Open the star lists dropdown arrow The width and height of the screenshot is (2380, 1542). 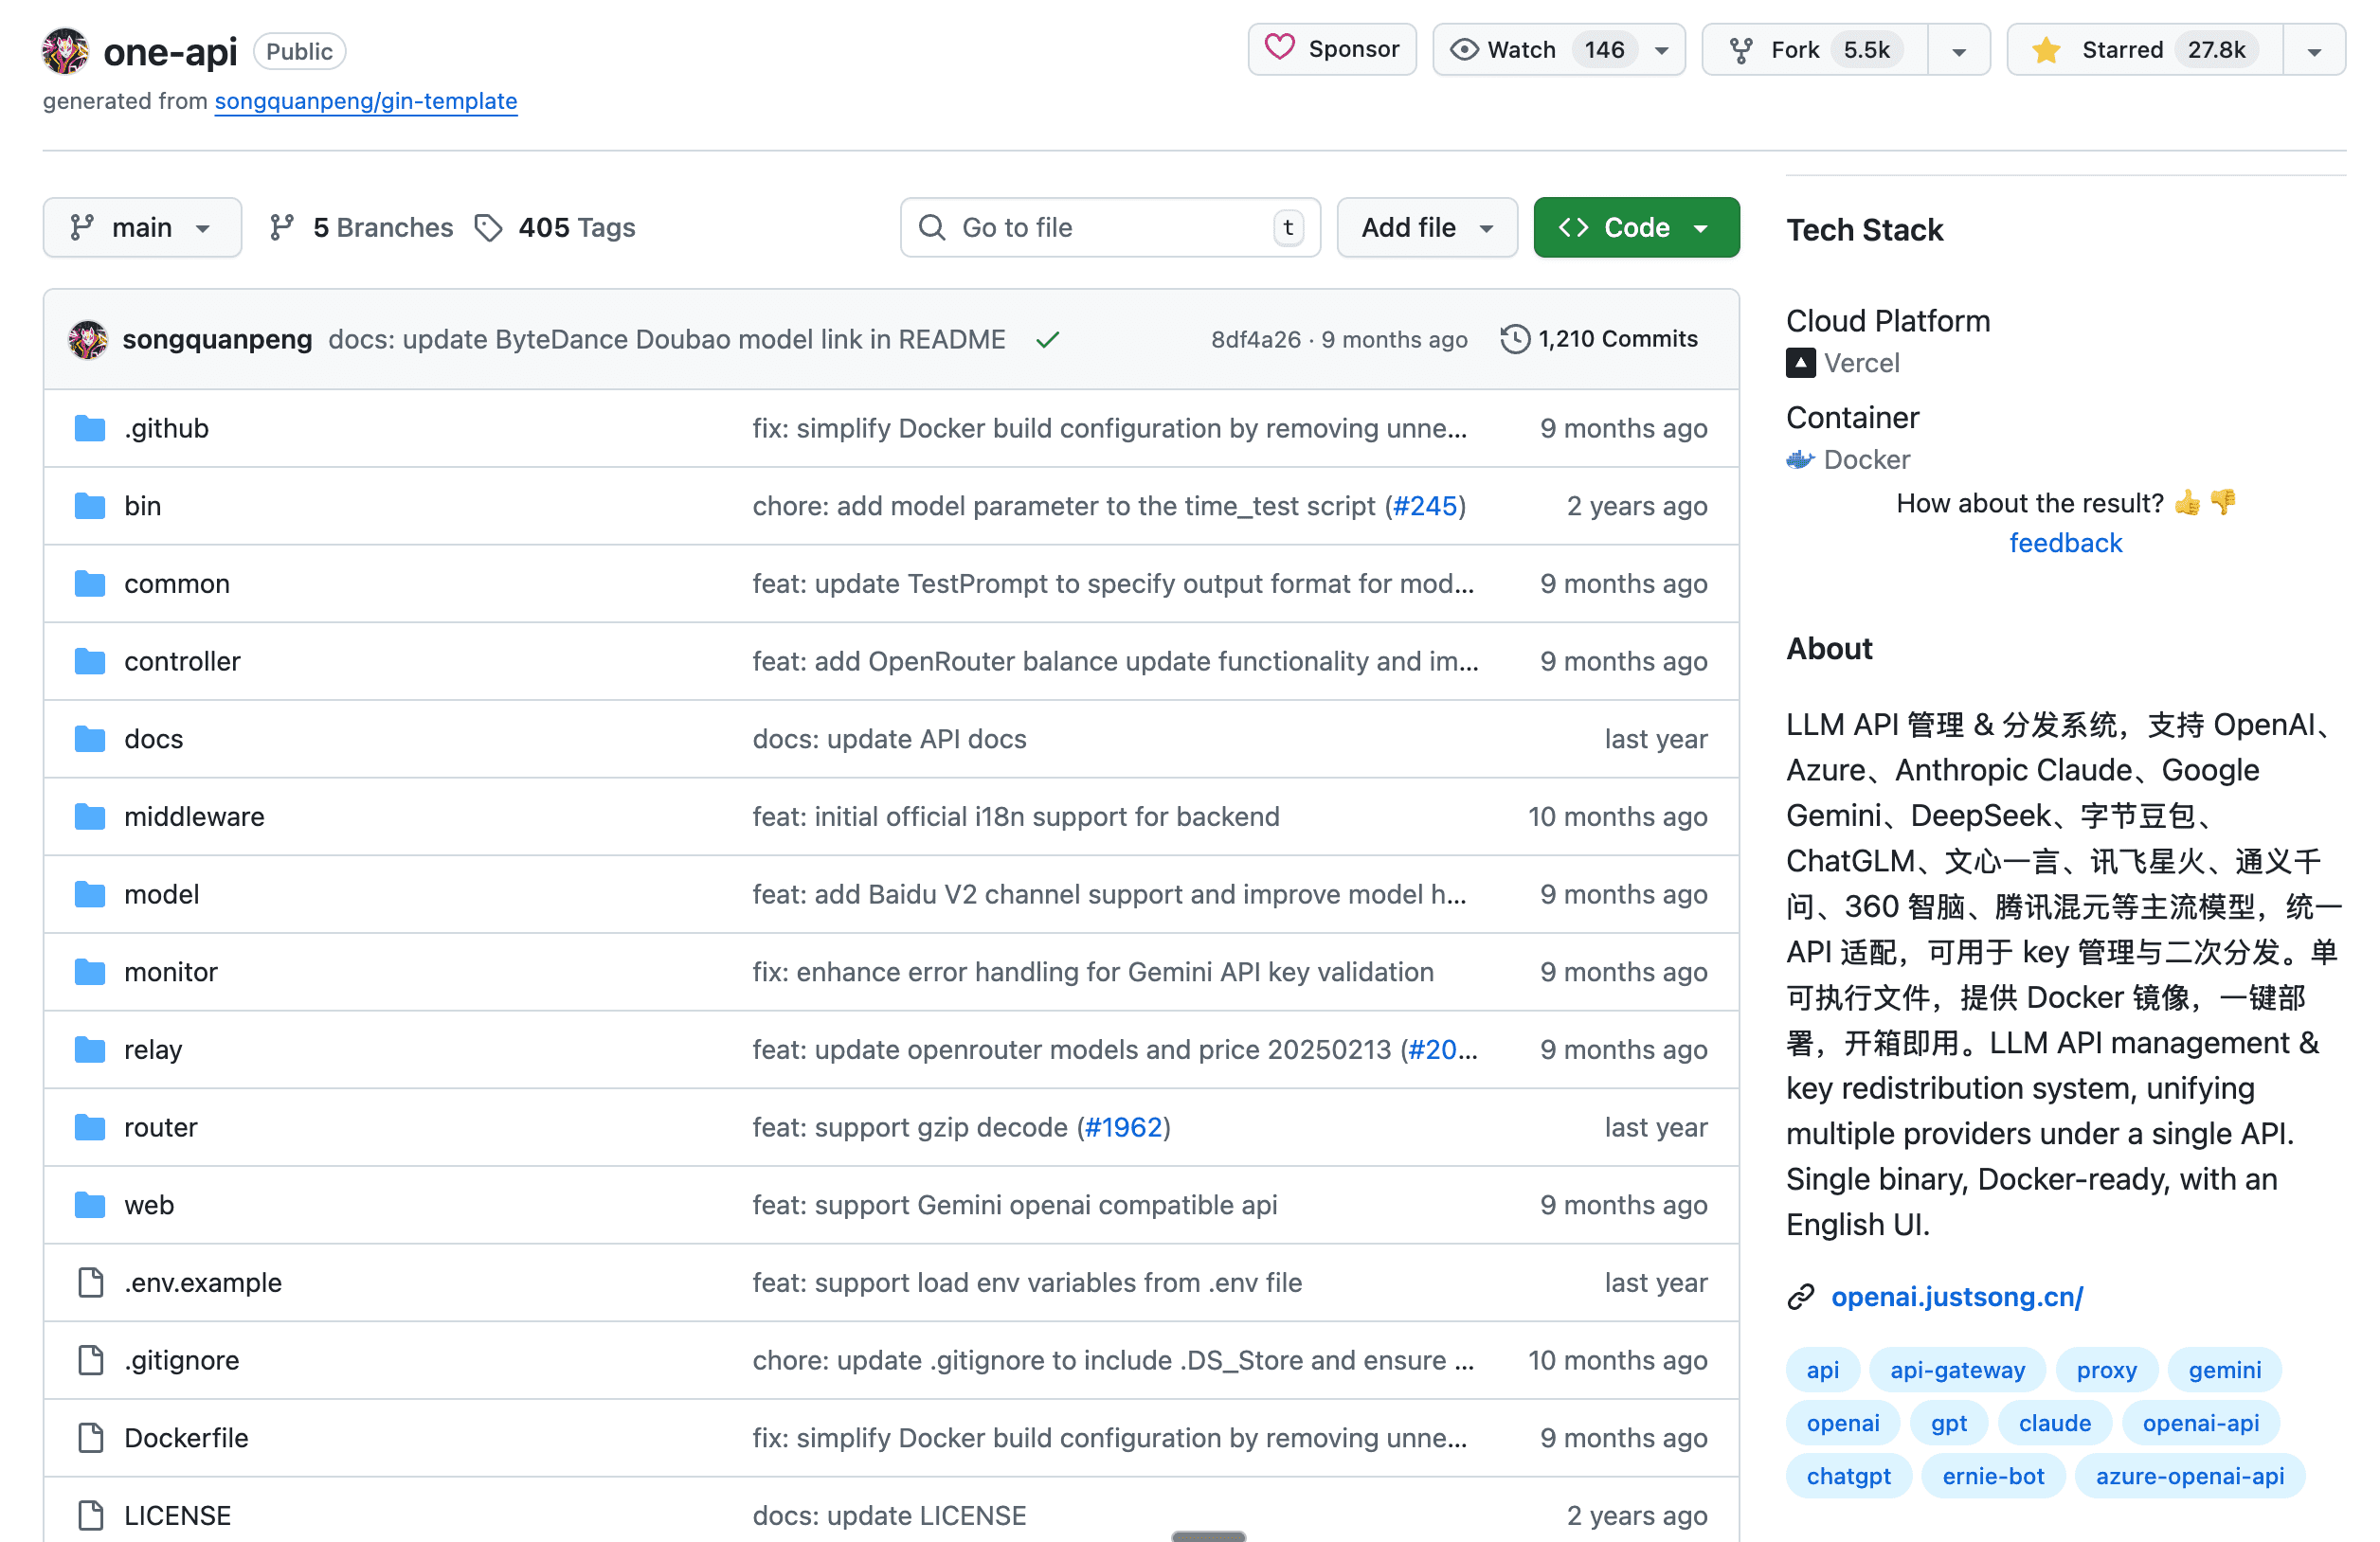[2313, 51]
